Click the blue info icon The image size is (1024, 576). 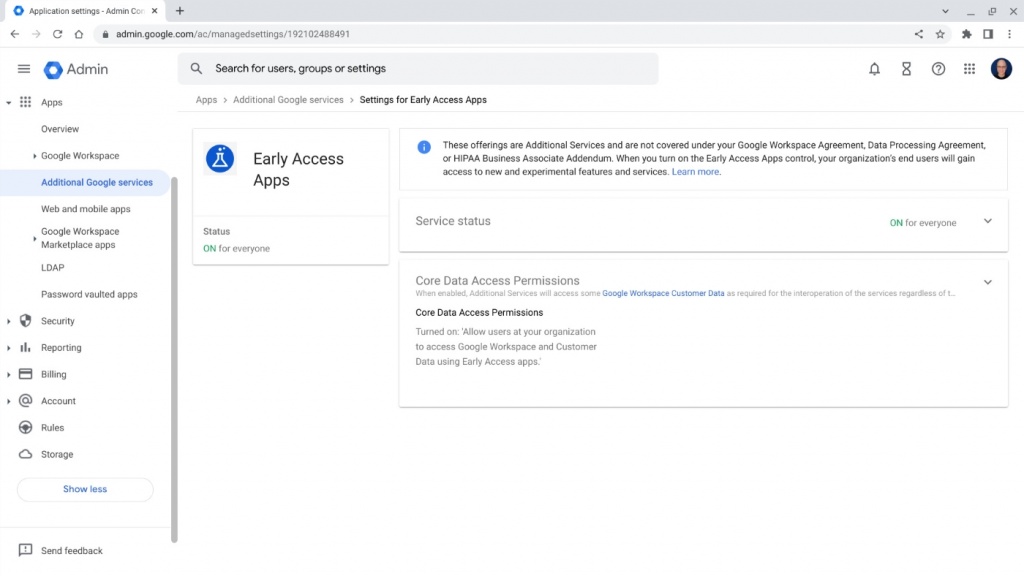pyautogui.click(x=424, y=147)
